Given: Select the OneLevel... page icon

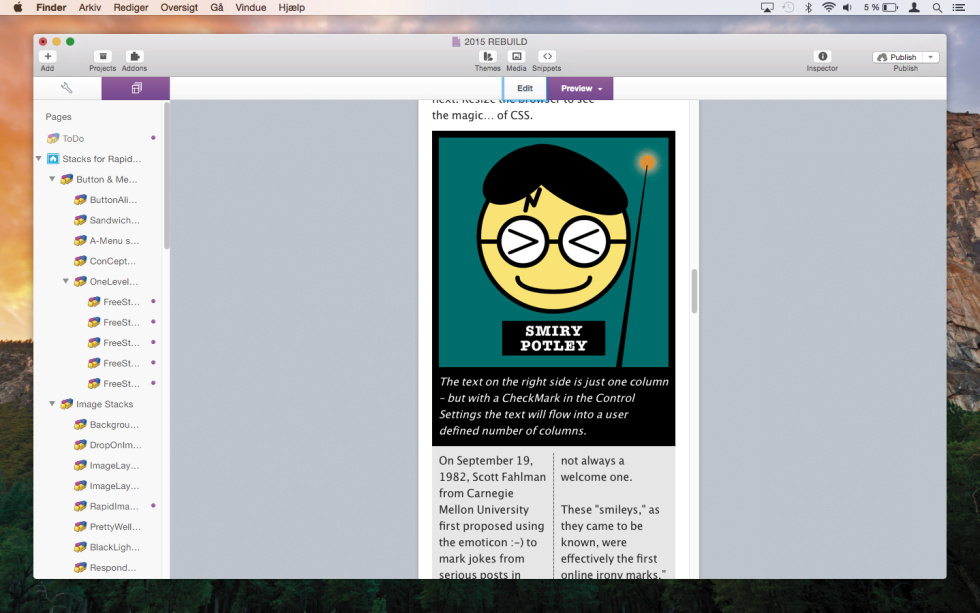Looking at the screenshot, I should [x=80, y=281].
